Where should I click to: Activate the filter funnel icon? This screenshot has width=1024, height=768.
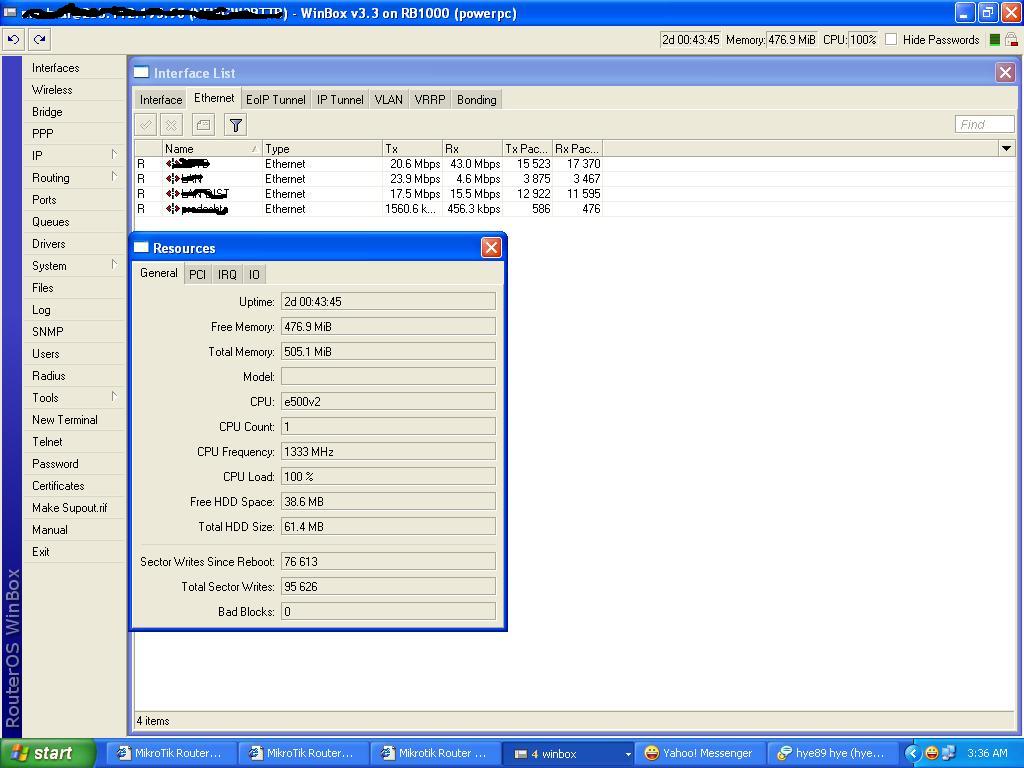tap(235, 124)
